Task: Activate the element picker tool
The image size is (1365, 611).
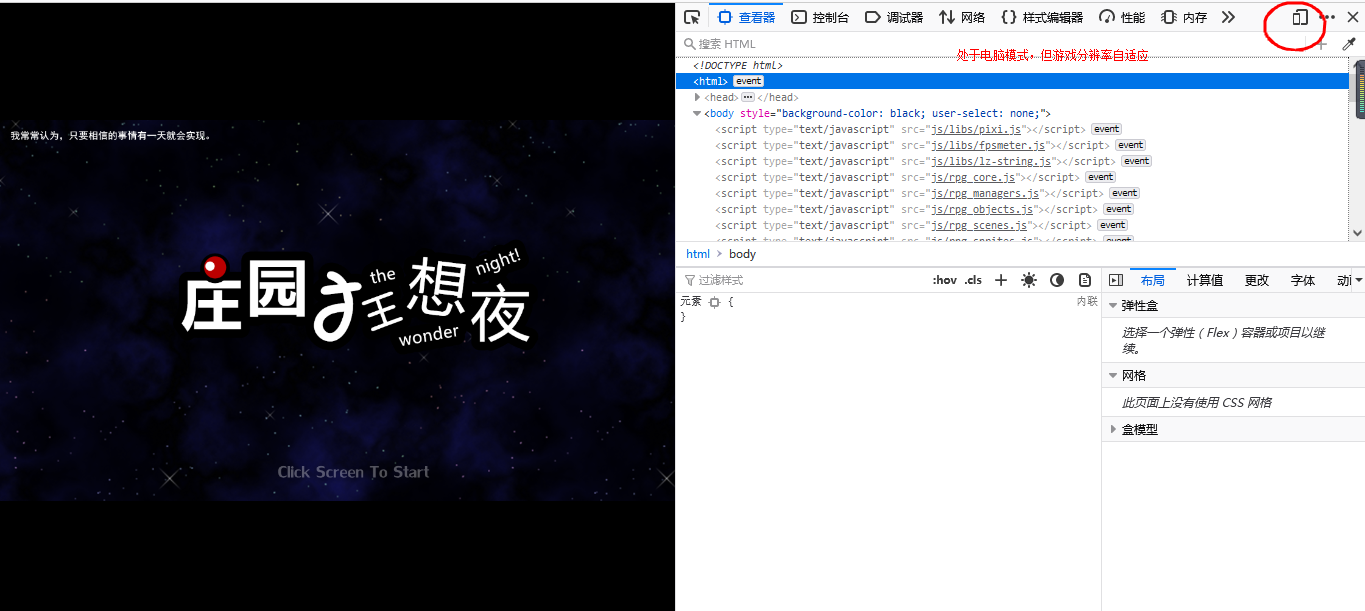Action: (692, 17)
